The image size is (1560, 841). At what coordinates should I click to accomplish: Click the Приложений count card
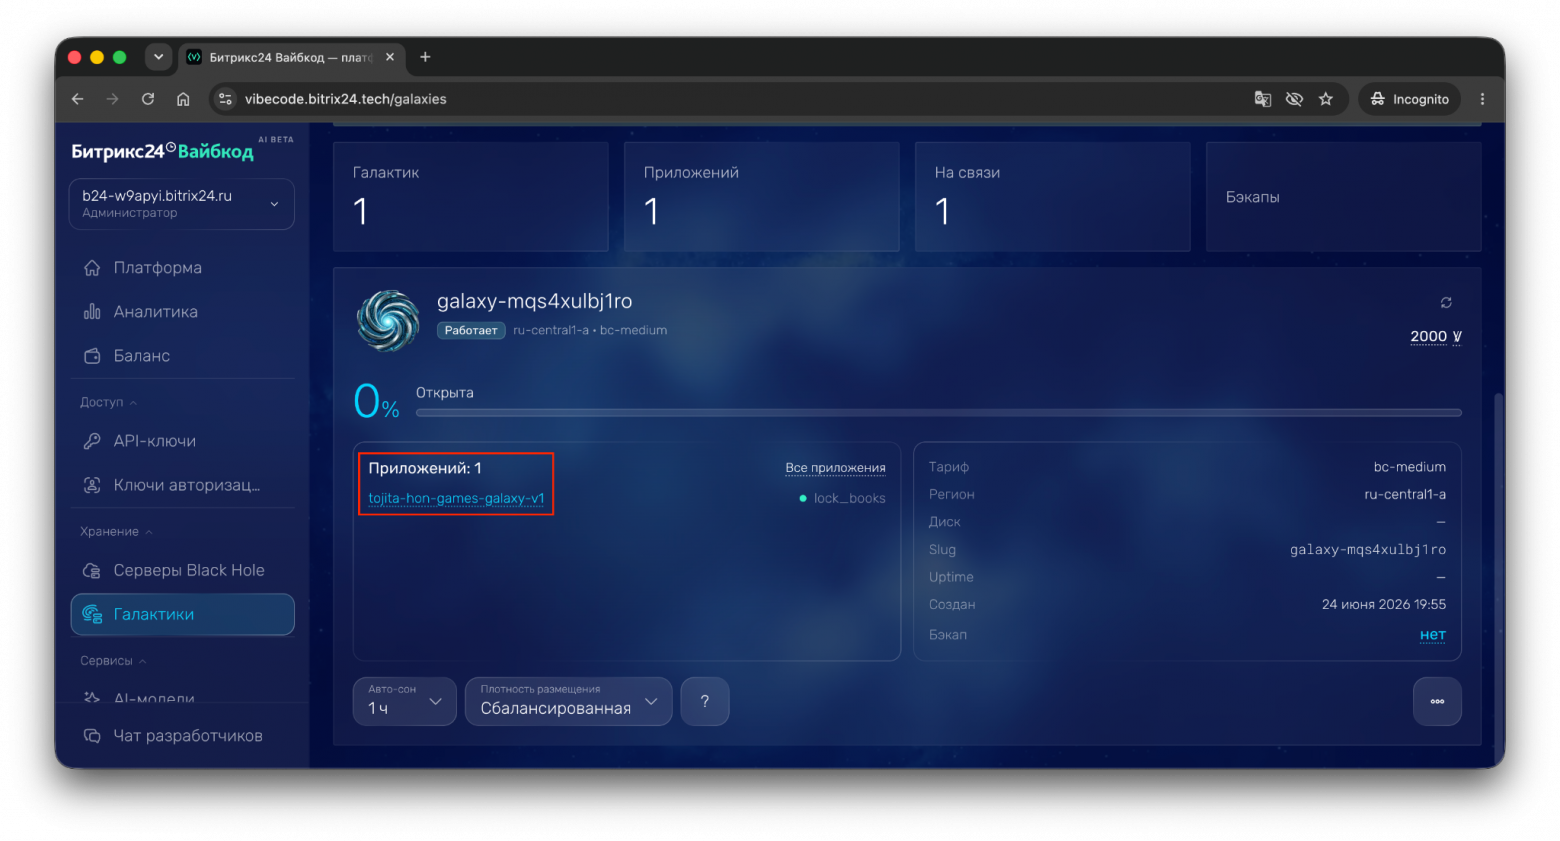[x=762, y=196]
